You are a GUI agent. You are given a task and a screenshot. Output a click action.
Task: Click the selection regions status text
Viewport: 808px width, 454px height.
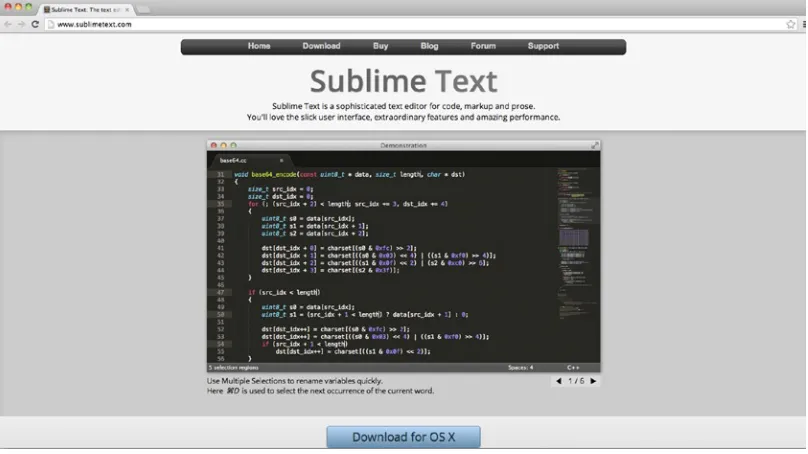[x=233, y=367]
